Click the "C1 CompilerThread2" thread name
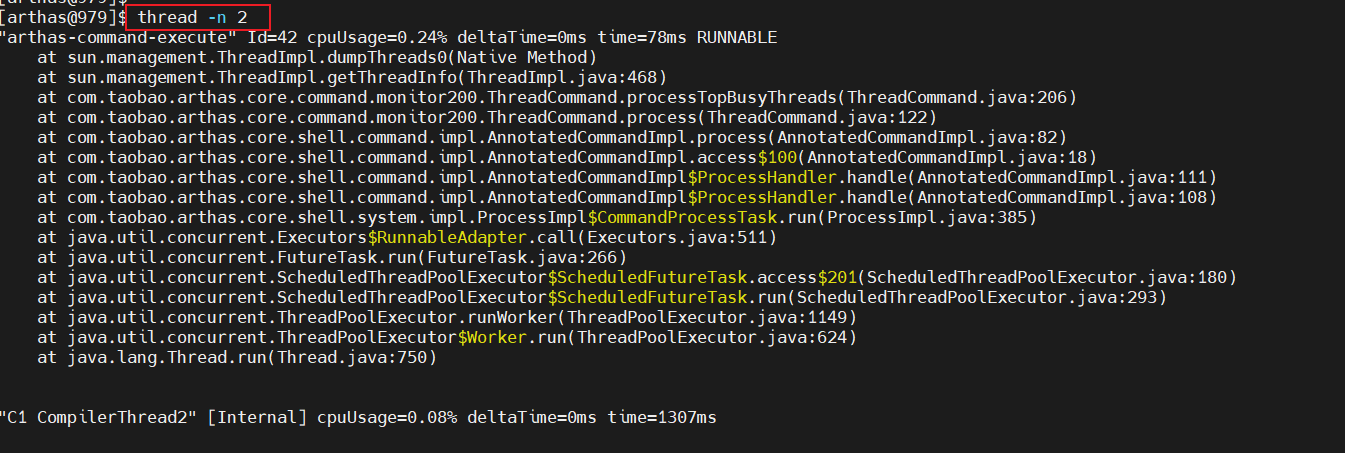This screenshot has width=1345, height=453. point(99,418)
